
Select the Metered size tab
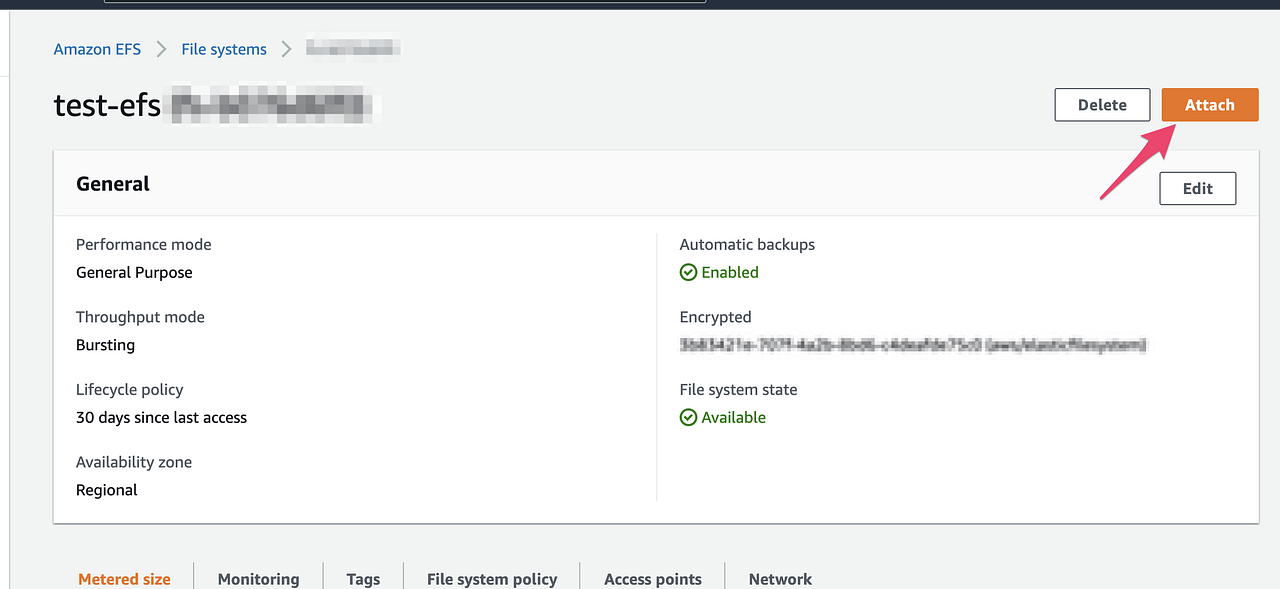click(124, 579)
